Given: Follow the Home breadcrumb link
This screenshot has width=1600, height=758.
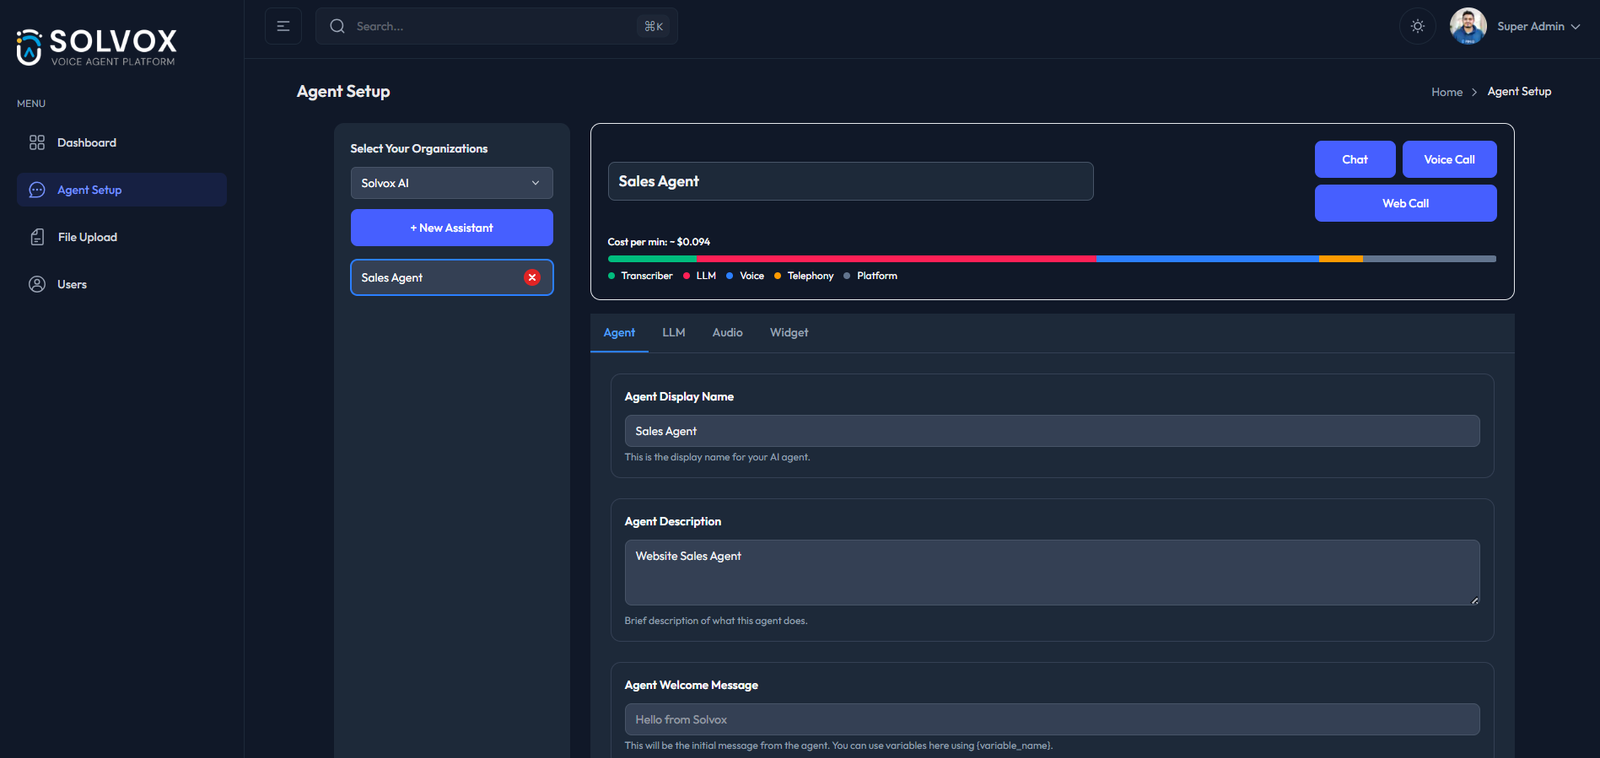Looking at the screenshot, I should click(x=1447, y=92).
